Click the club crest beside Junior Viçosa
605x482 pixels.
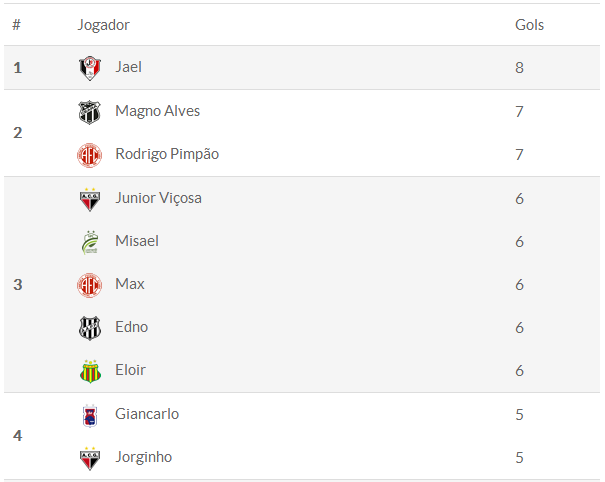tap(90, 199)
